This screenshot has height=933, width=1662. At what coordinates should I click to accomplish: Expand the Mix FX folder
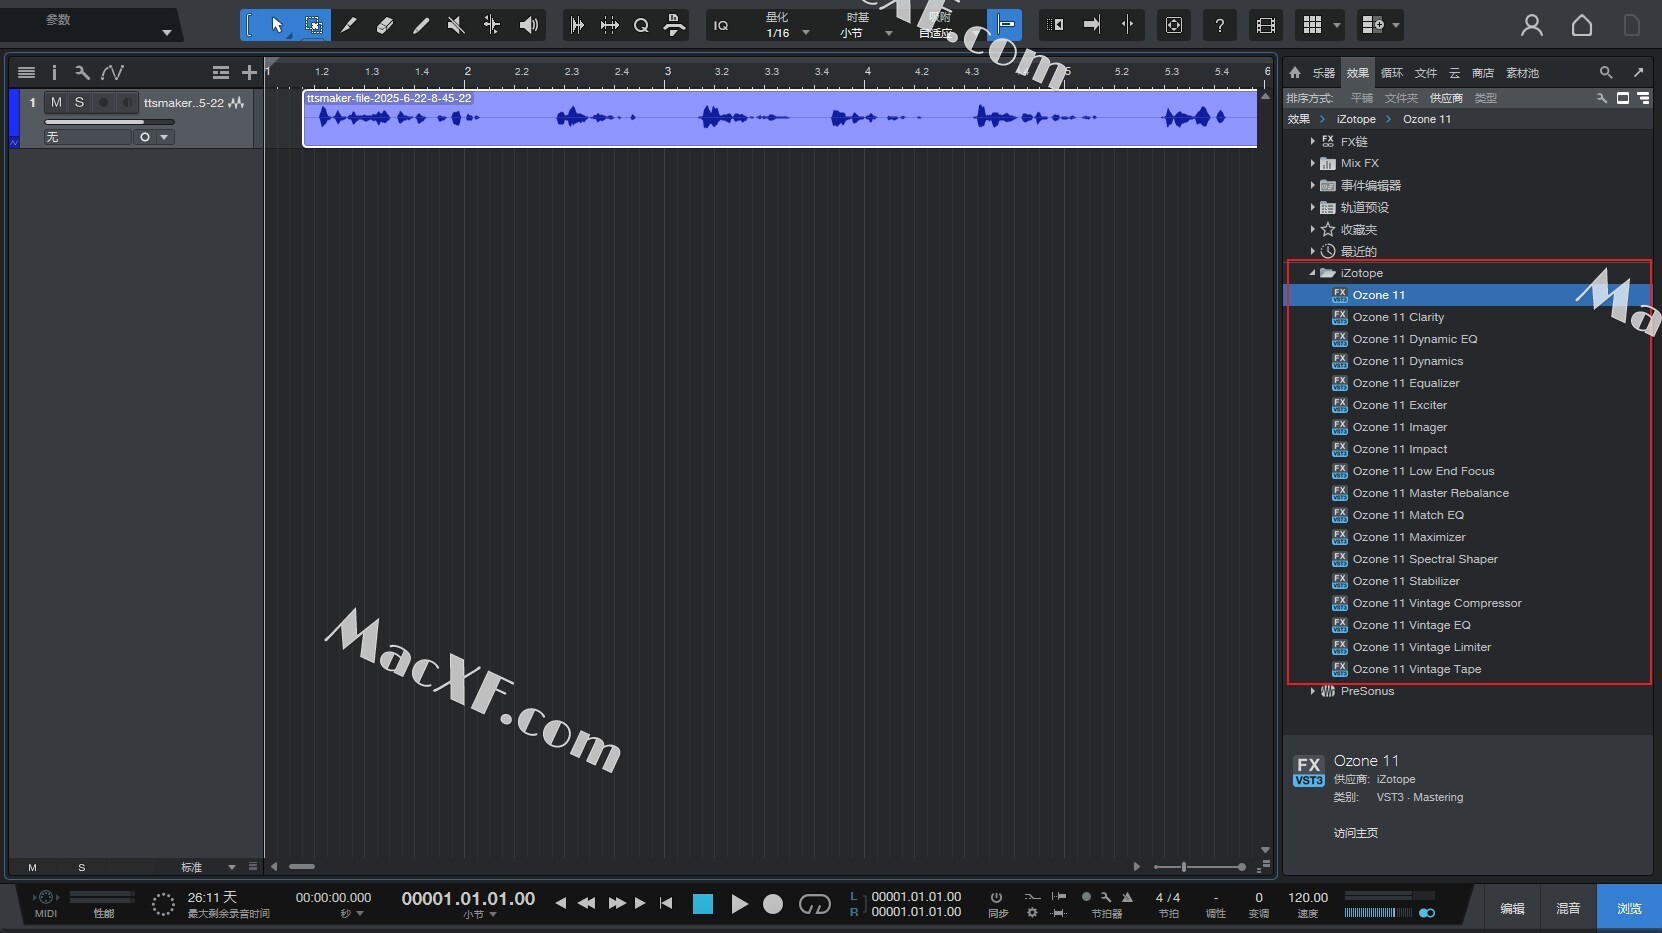1312,163
